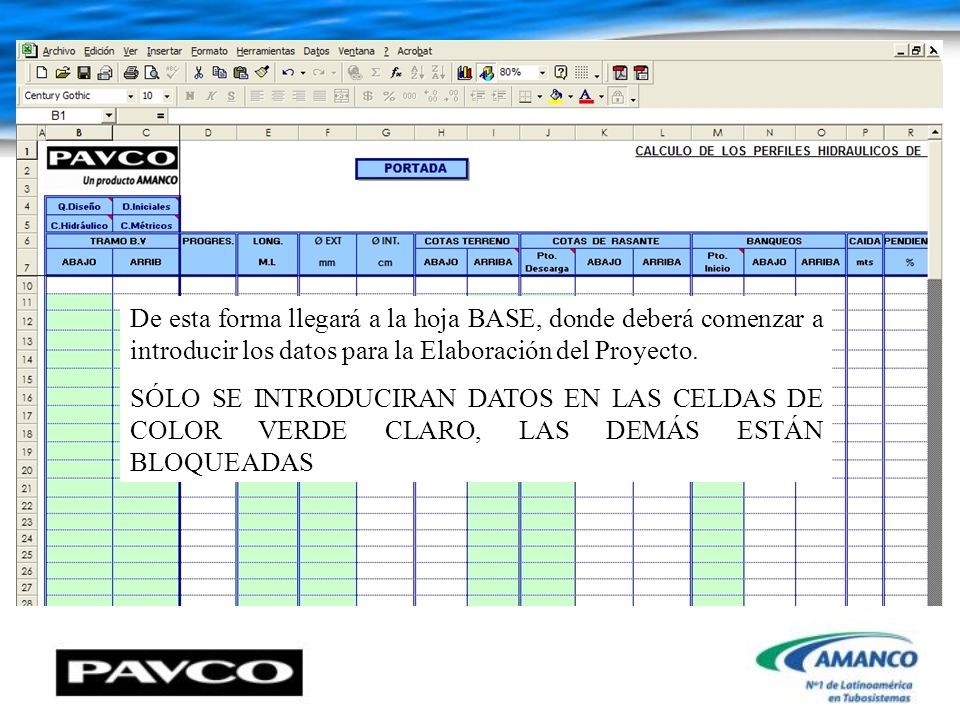
Task: Open Help with the question mark icon
Action: (561, 73)
